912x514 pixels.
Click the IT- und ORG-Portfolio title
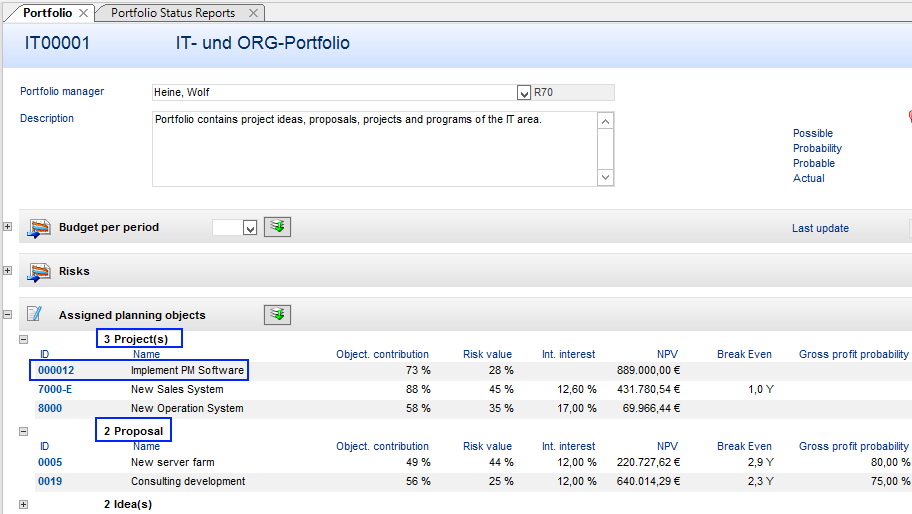pos(263,43)
